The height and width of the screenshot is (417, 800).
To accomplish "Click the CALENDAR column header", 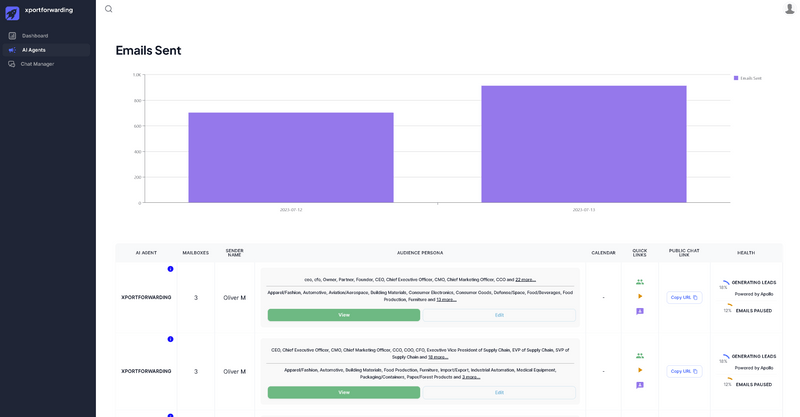I will [x=603, y=253].
